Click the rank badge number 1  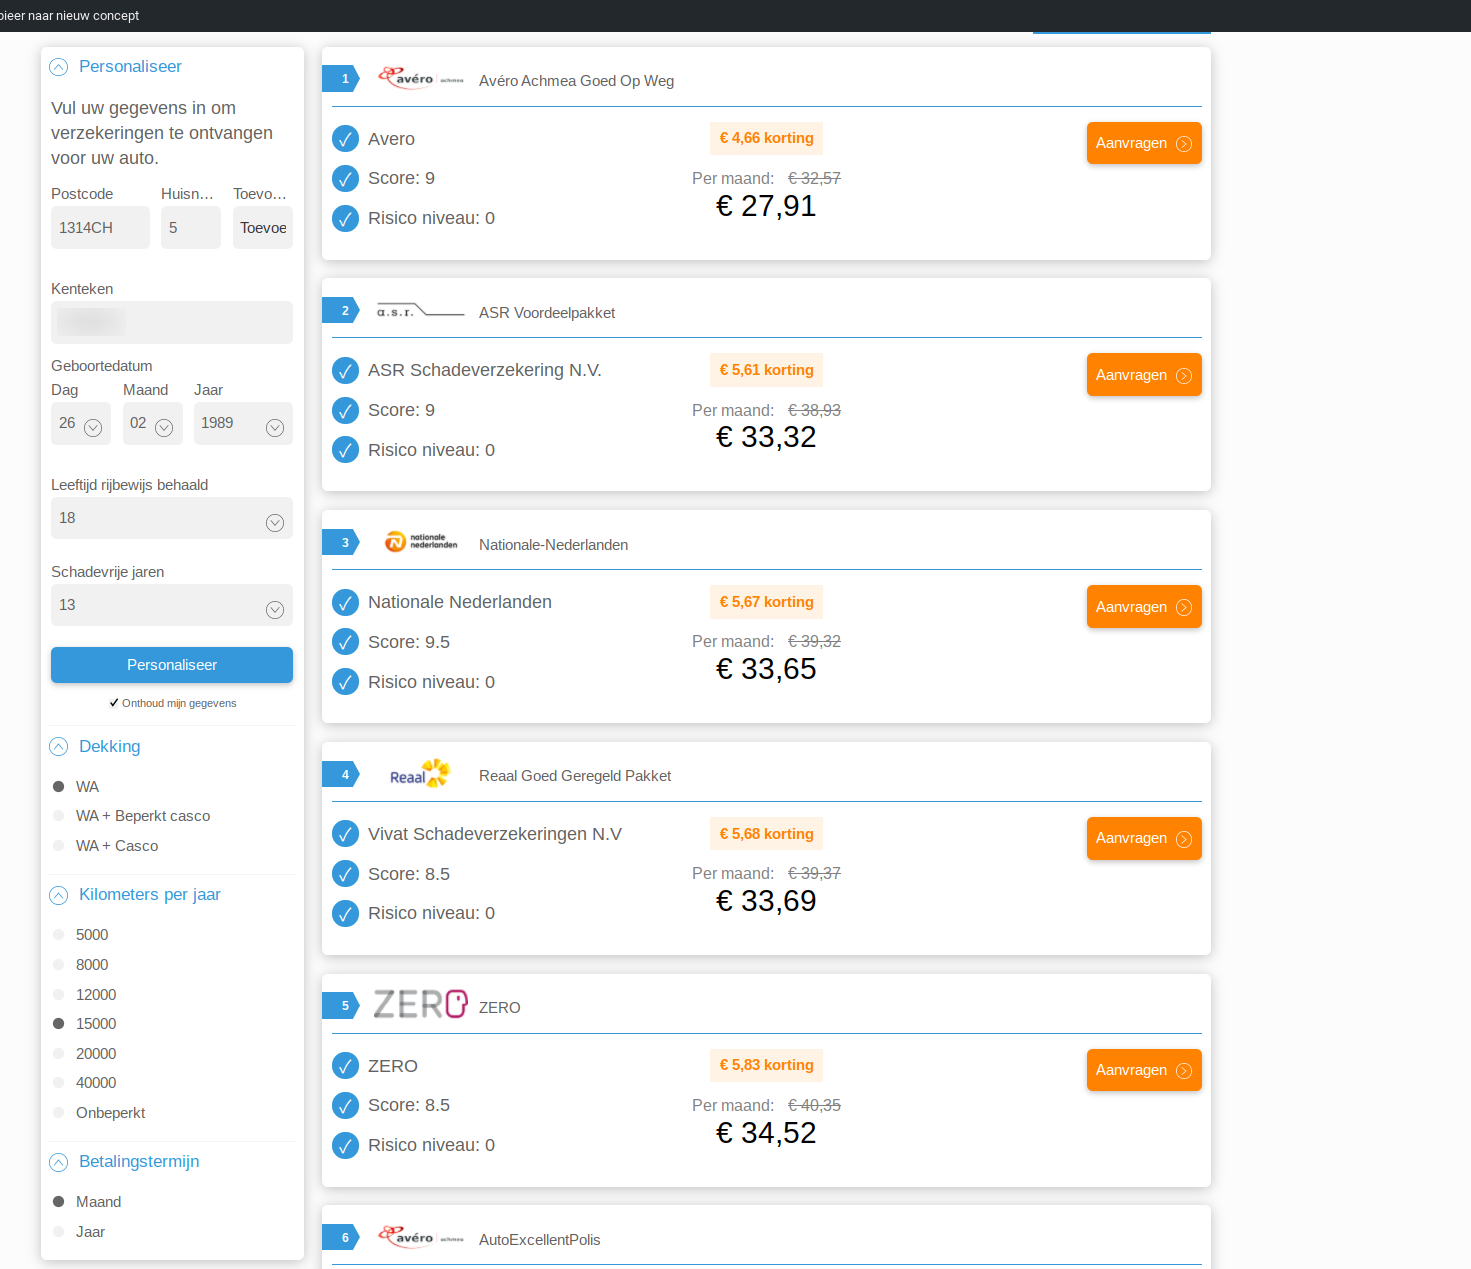click(341, 79)
